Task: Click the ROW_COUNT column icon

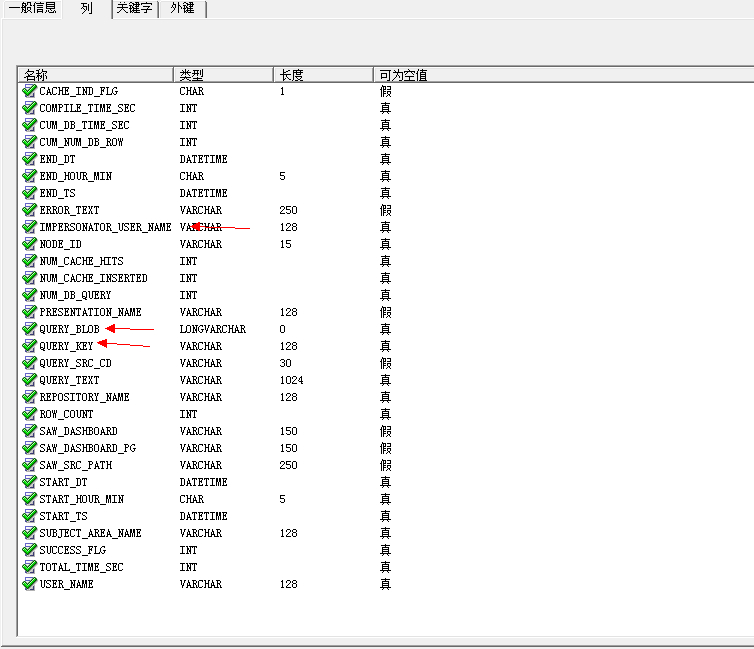Action: tap(29, 413)
